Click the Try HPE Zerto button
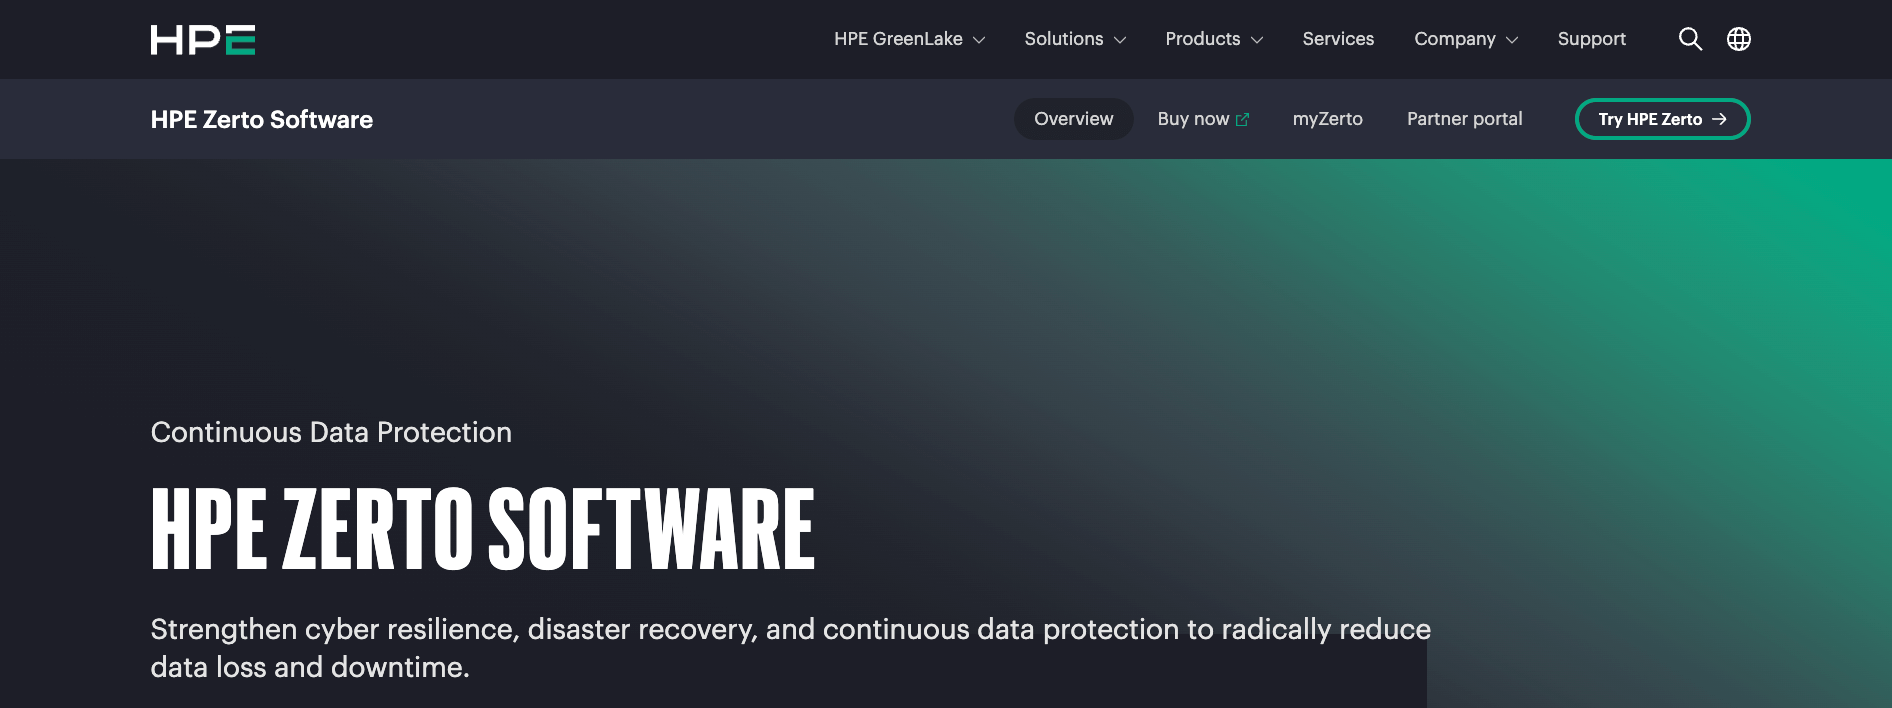Image resolution: width=1892 pixels, height=708 pixels. tap(1662, 119)
